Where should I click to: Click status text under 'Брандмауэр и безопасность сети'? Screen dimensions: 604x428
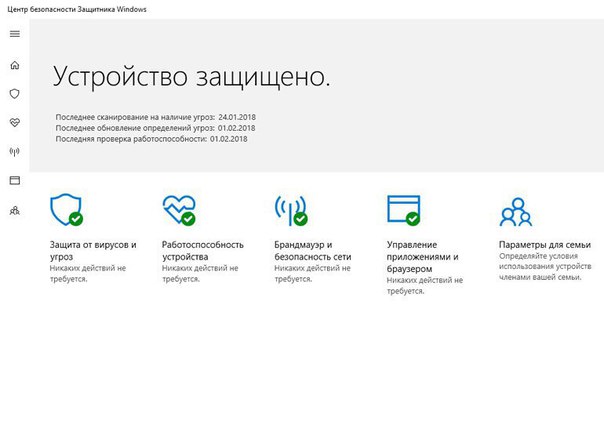pos(312,274)
